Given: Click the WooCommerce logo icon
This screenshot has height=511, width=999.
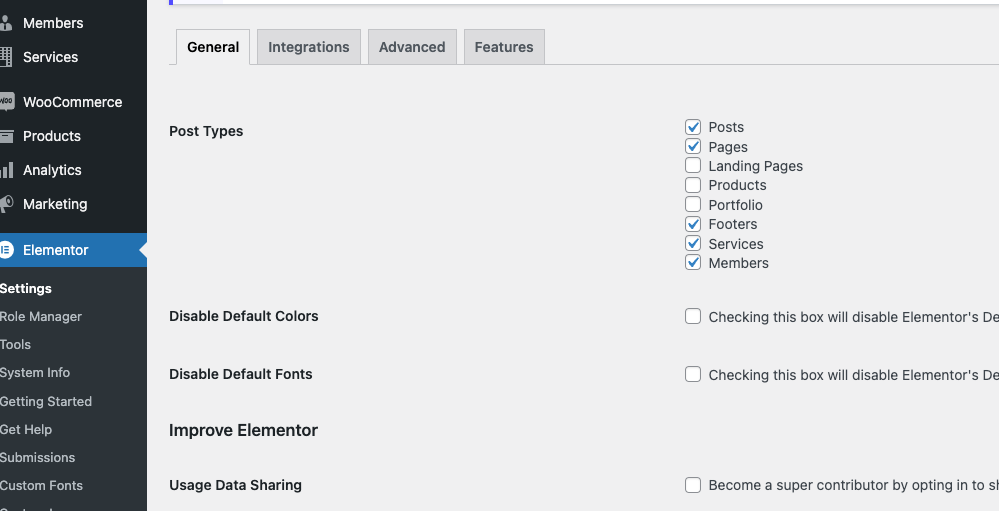Looking at the screenshot, I should tap(6, 102).
